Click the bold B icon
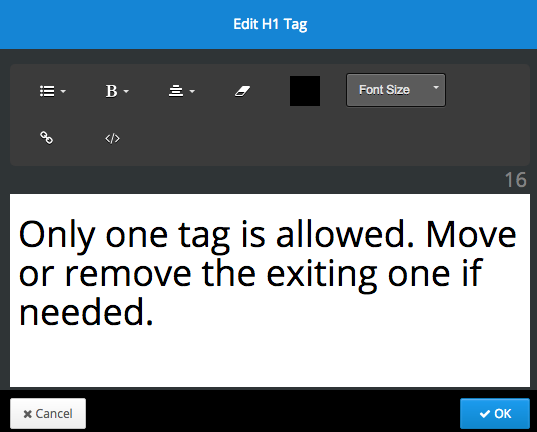This screenshot has width=537, height=432. (x=111, y=91)
